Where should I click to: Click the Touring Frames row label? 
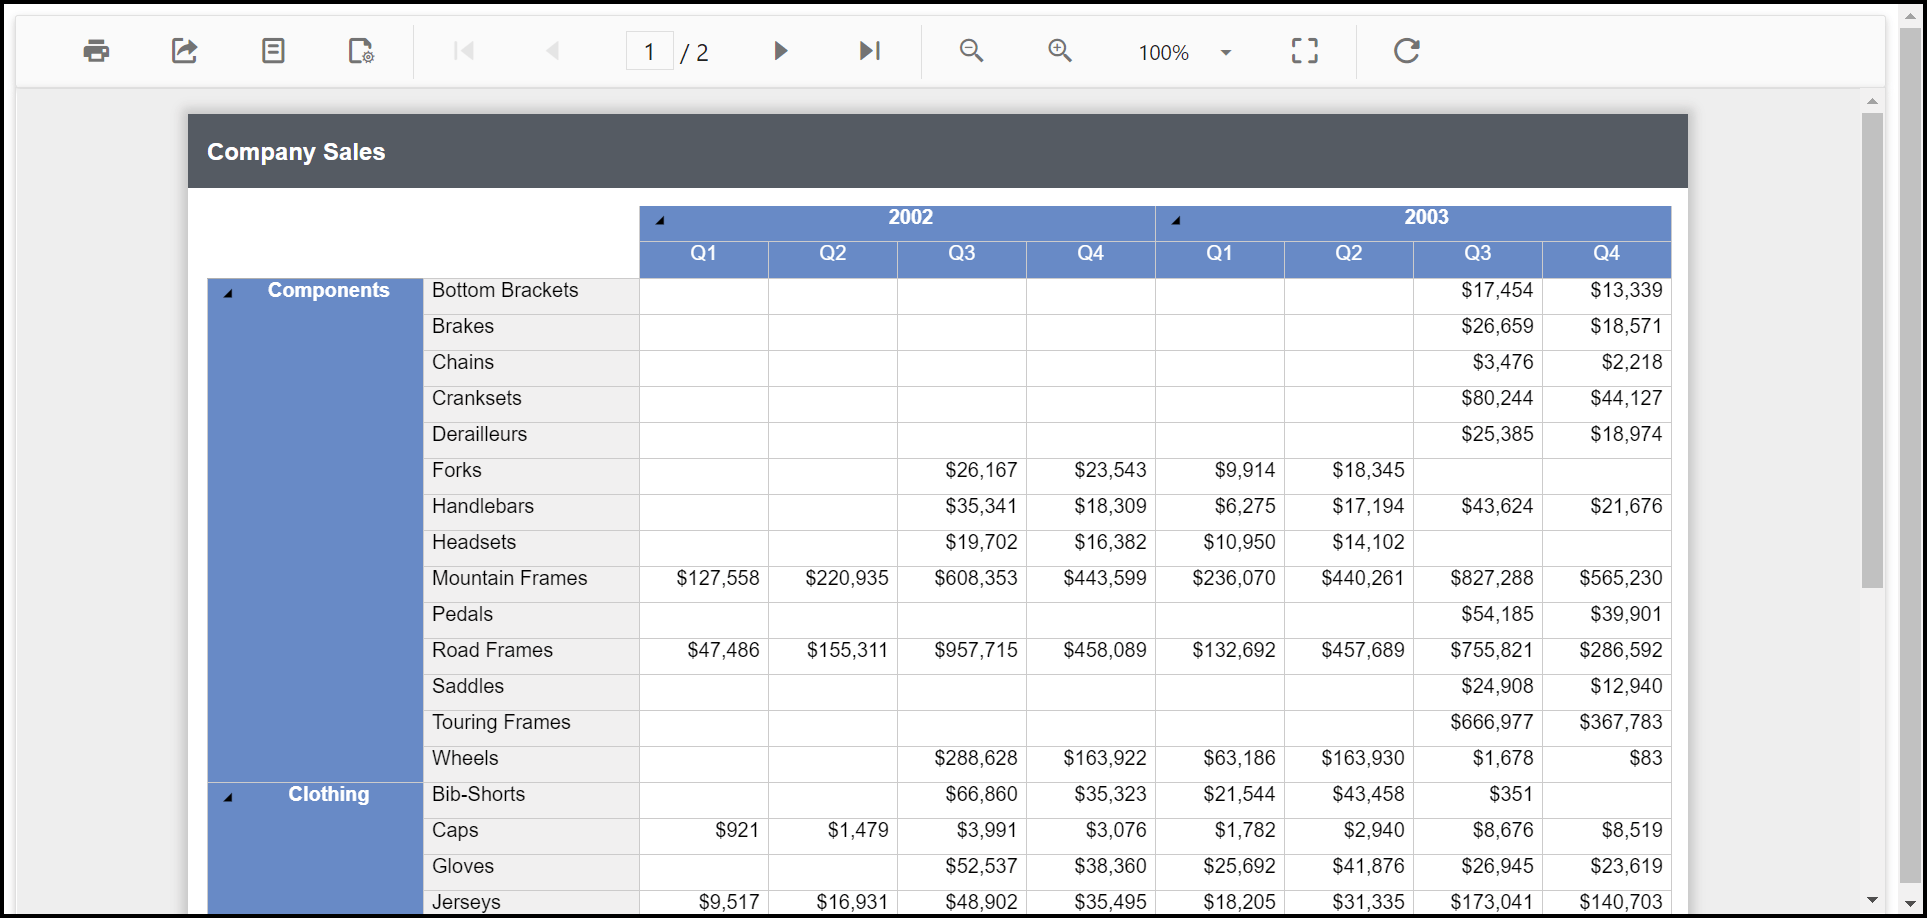pyautogui.click(x=501, y=722)
